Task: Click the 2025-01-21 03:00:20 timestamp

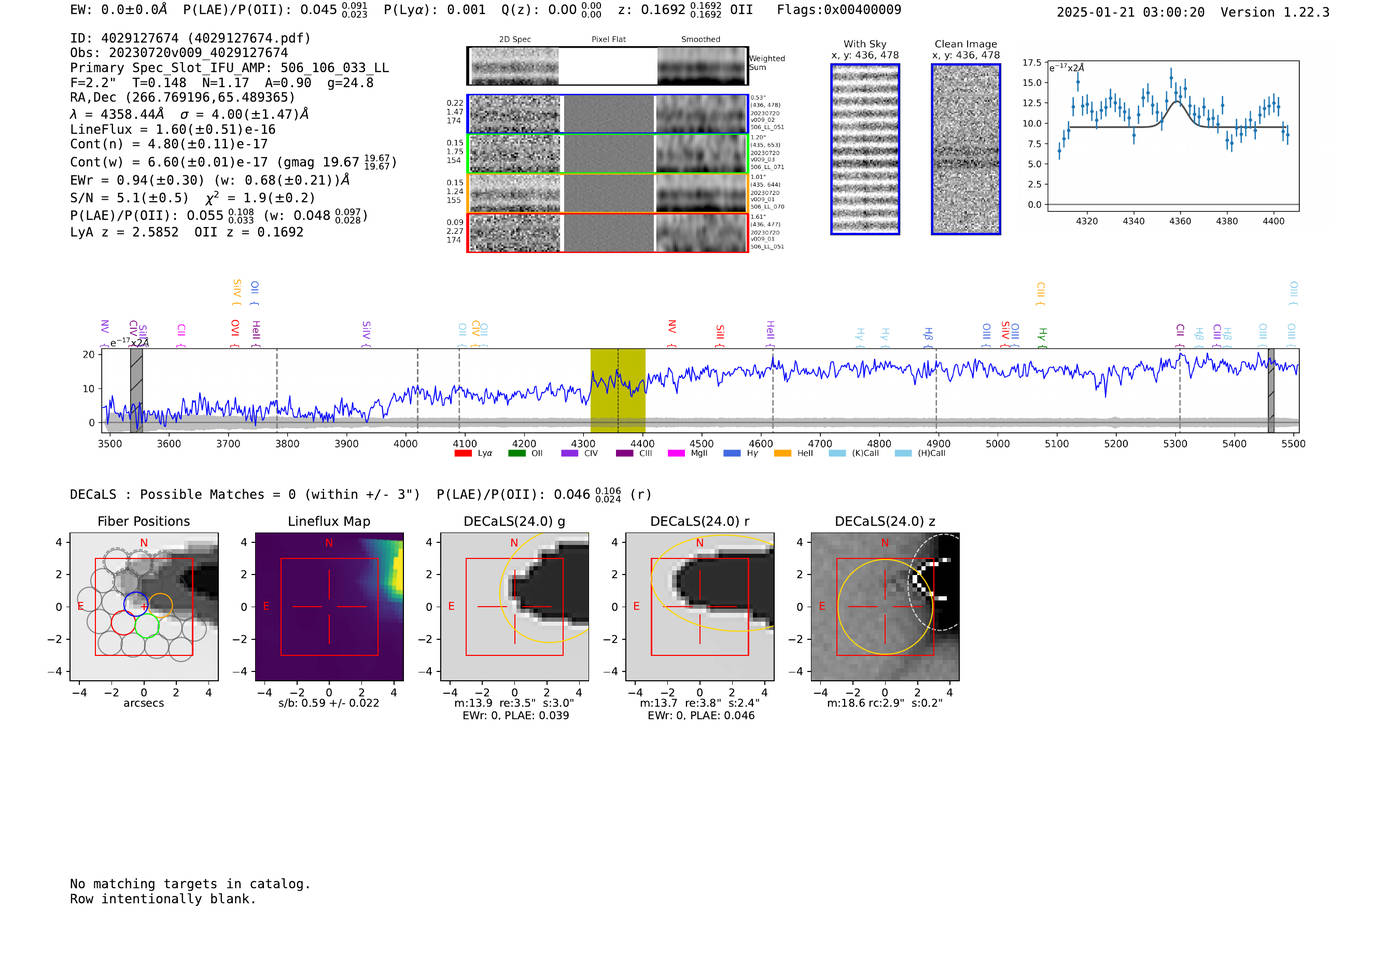Action: point(1131,12)
